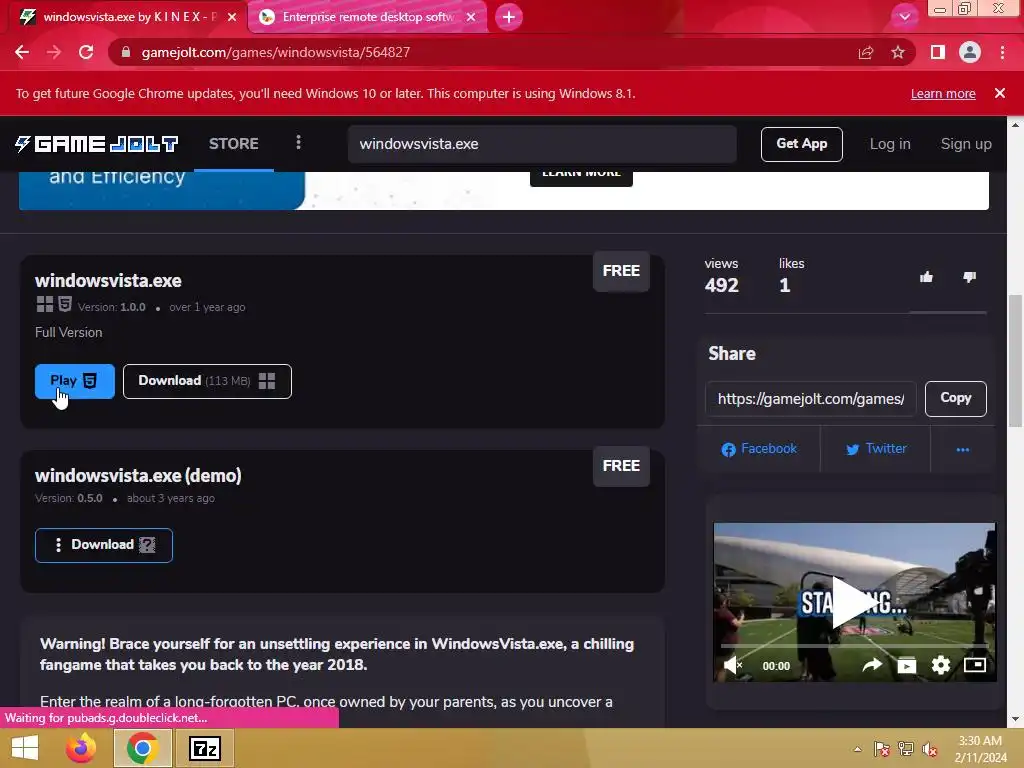Click the Get App button
1024x768 pixels.
coord(801,144)
